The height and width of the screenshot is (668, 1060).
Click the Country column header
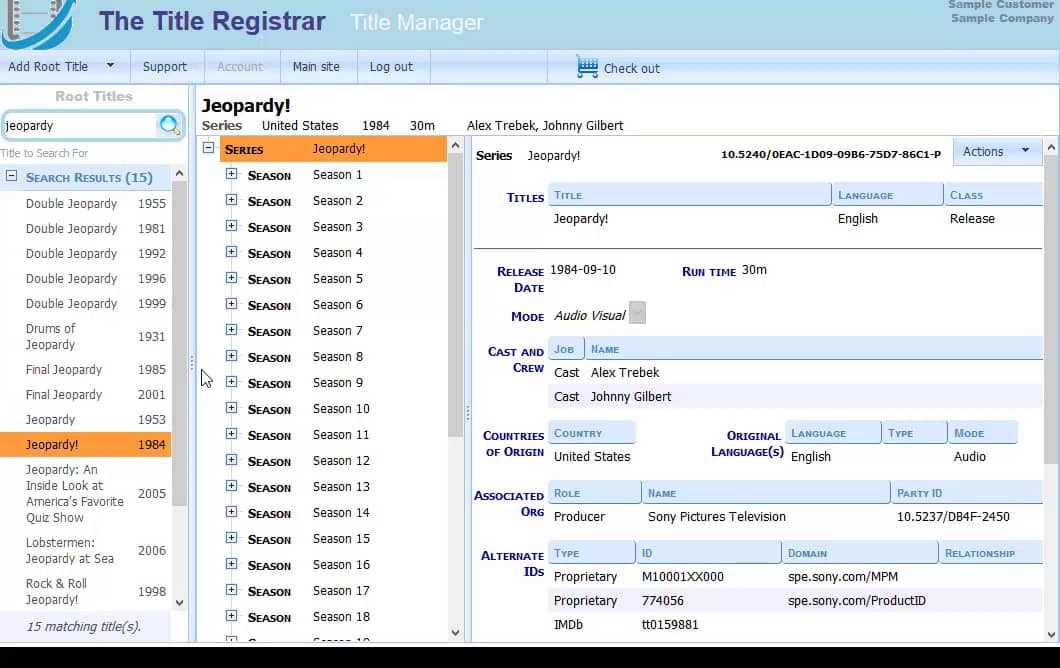[592, 433]
